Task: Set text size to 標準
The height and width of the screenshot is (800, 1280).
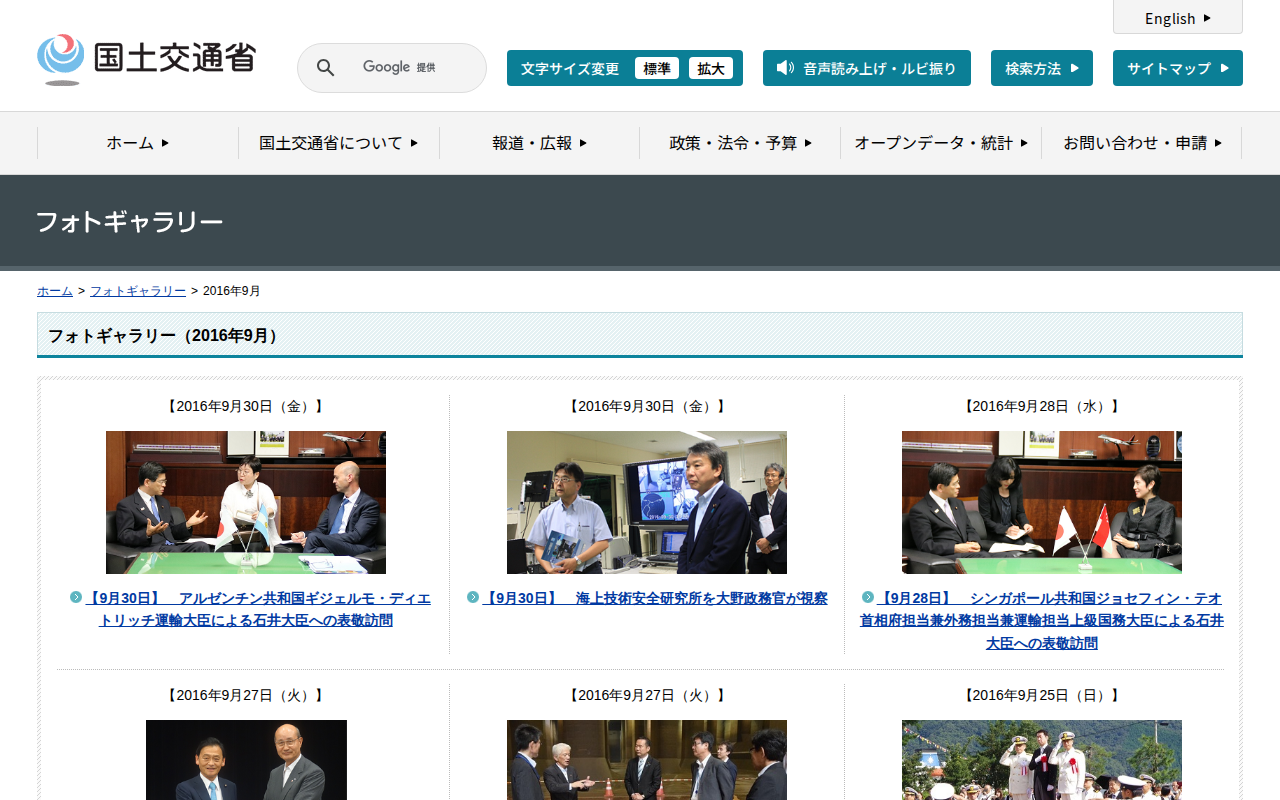Action: point(657,68)
